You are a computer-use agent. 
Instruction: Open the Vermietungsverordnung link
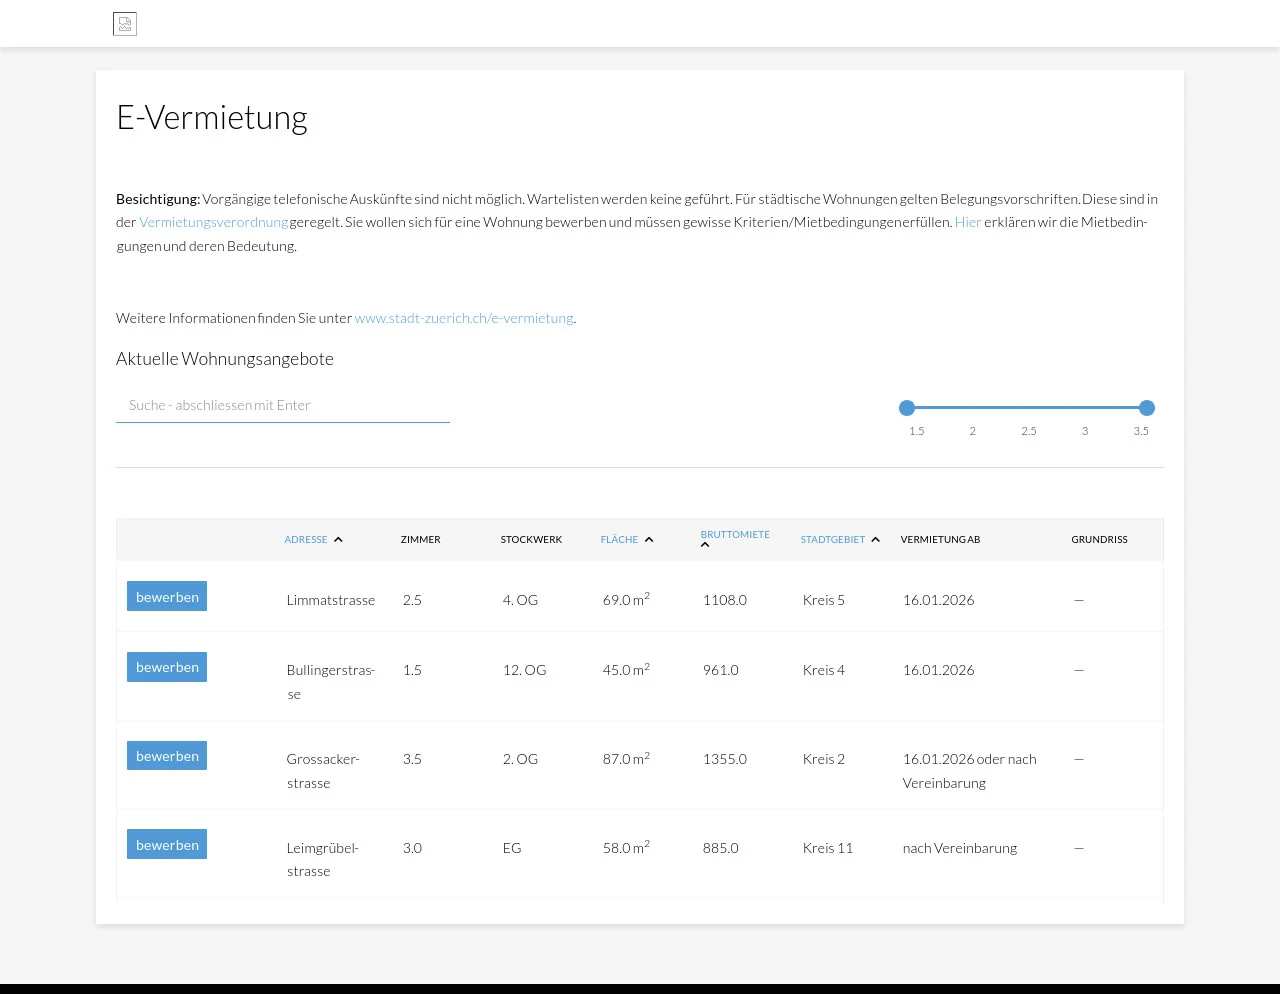[213, 222]
